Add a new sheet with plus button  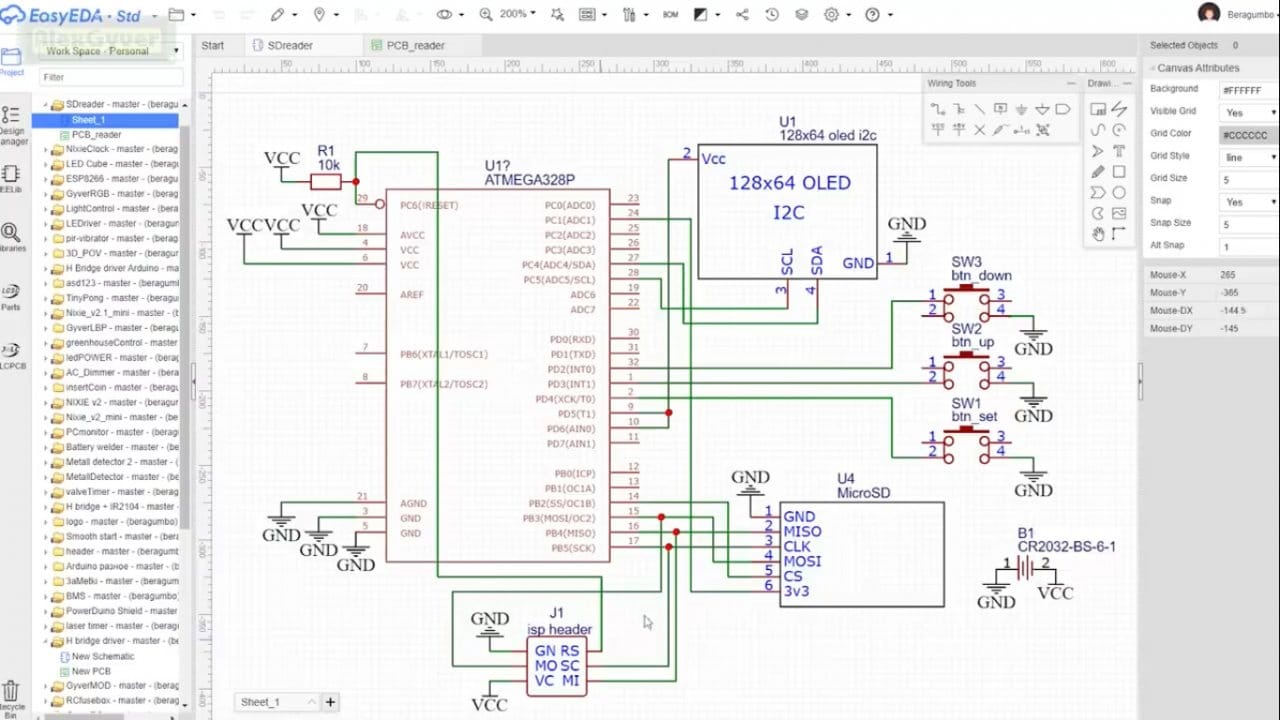[x=330, y=702]
